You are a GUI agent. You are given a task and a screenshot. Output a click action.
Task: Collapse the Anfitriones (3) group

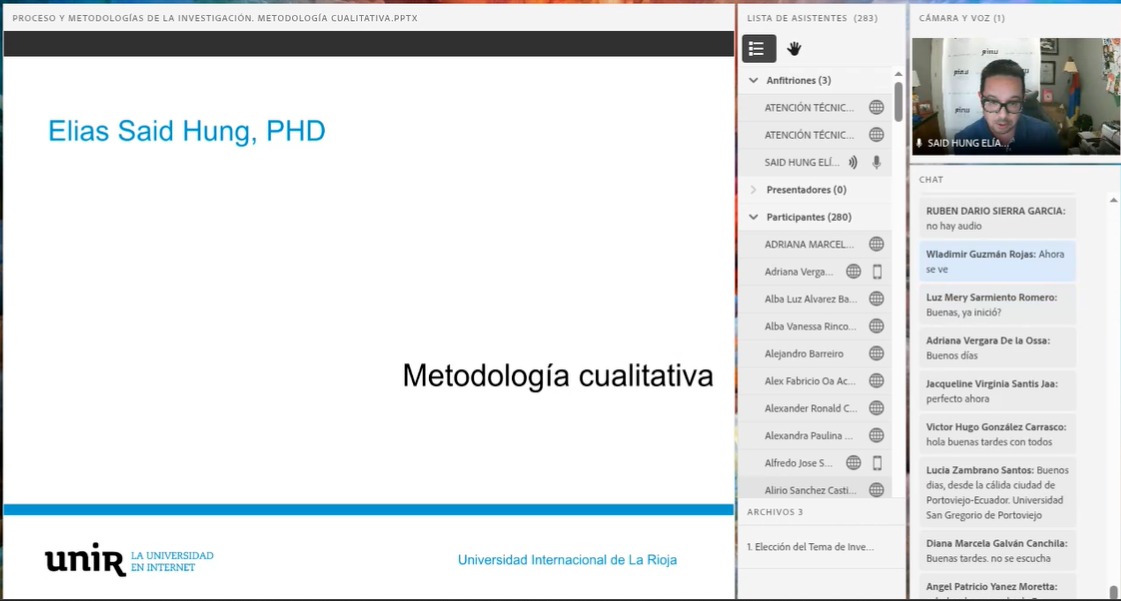pos(754,80)
